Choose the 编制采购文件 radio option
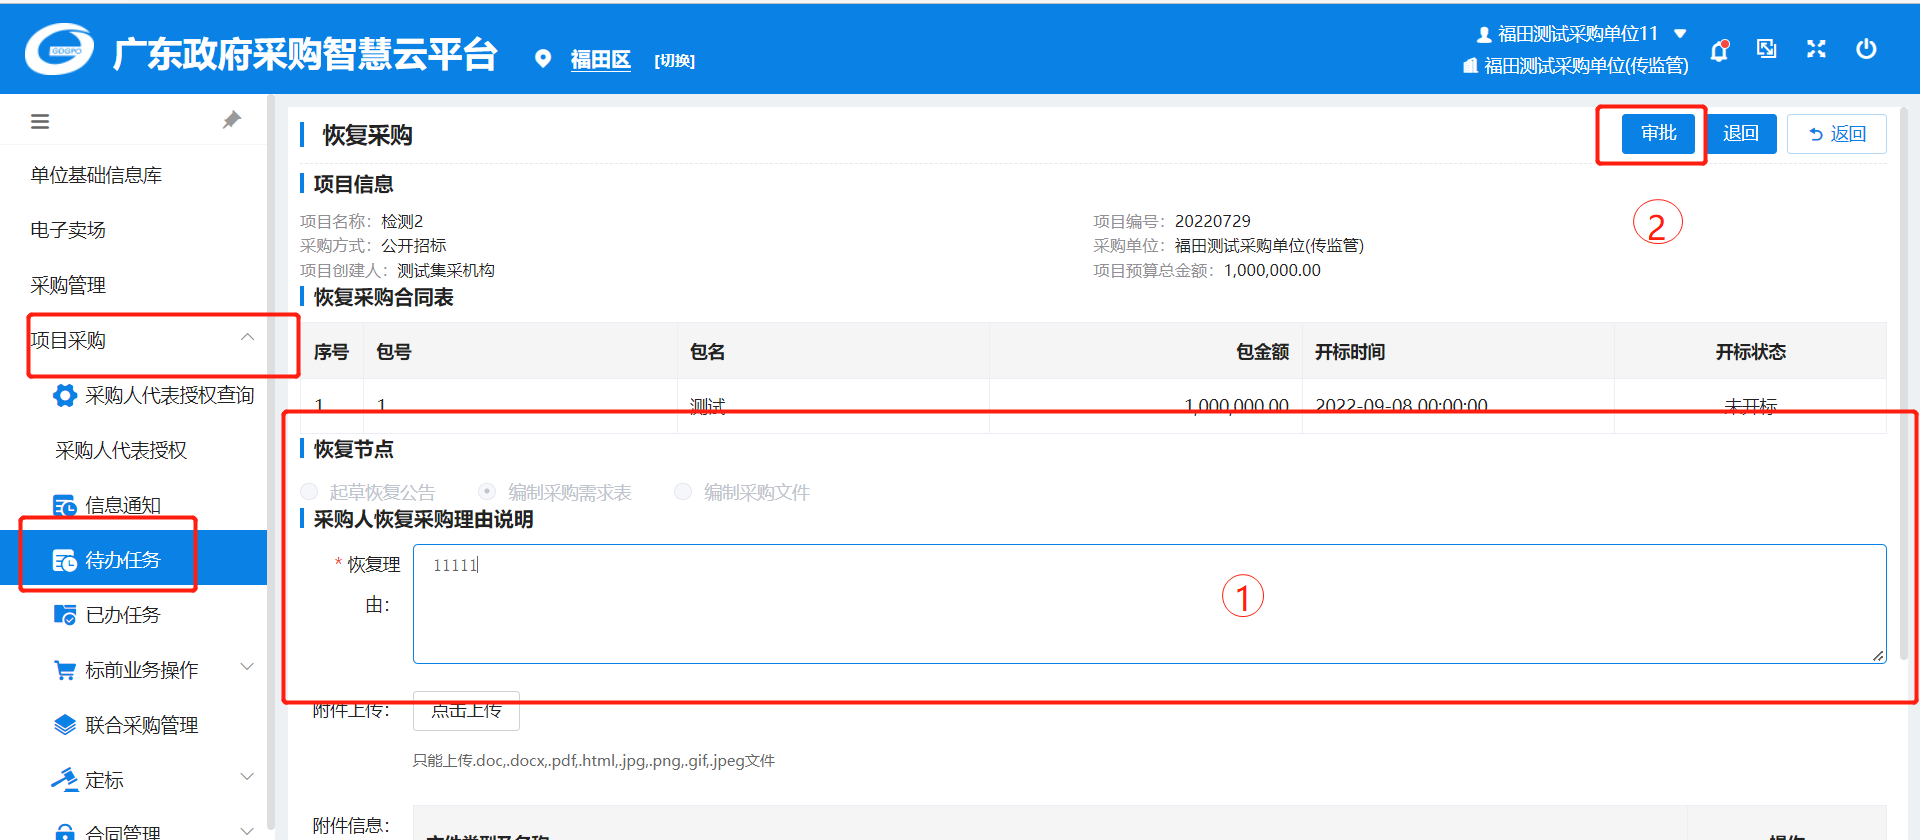Viewport: 1920px width, 840px height. point(683,492)
